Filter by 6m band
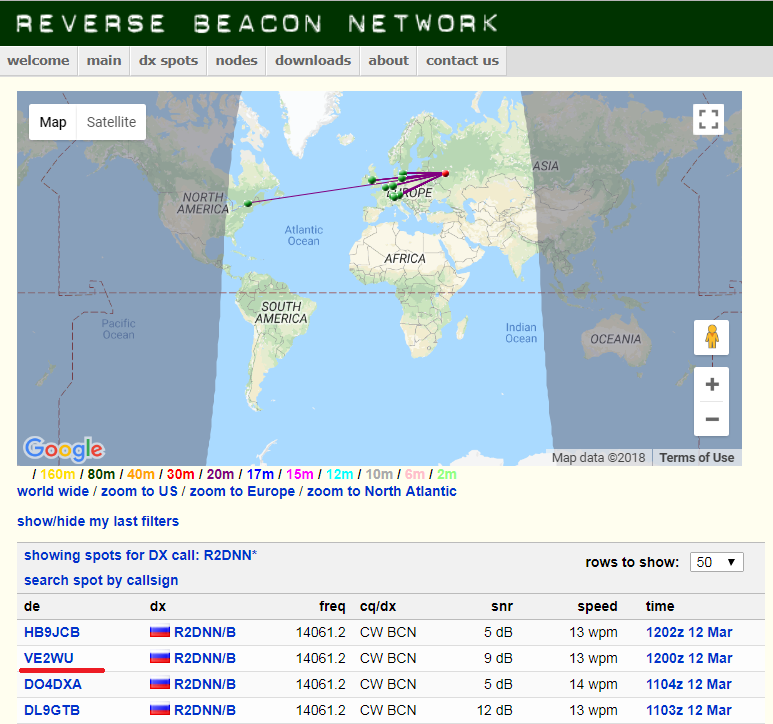773x724 pixels. click(415, 474)
